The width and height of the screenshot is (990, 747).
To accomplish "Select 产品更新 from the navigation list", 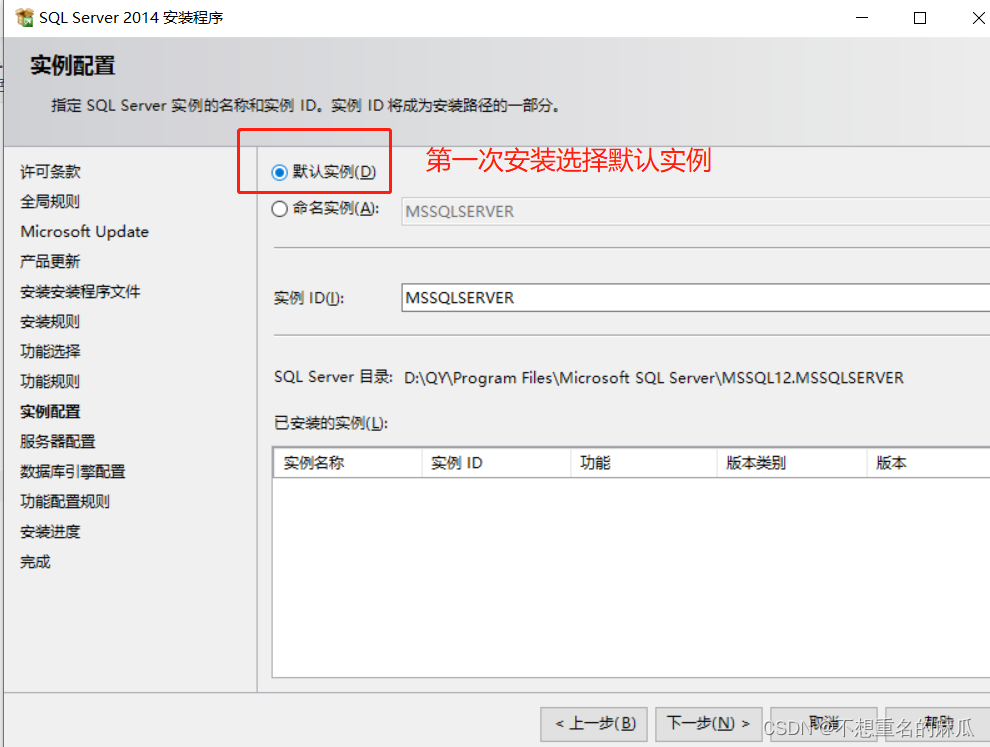I will [x=50, y=261].
